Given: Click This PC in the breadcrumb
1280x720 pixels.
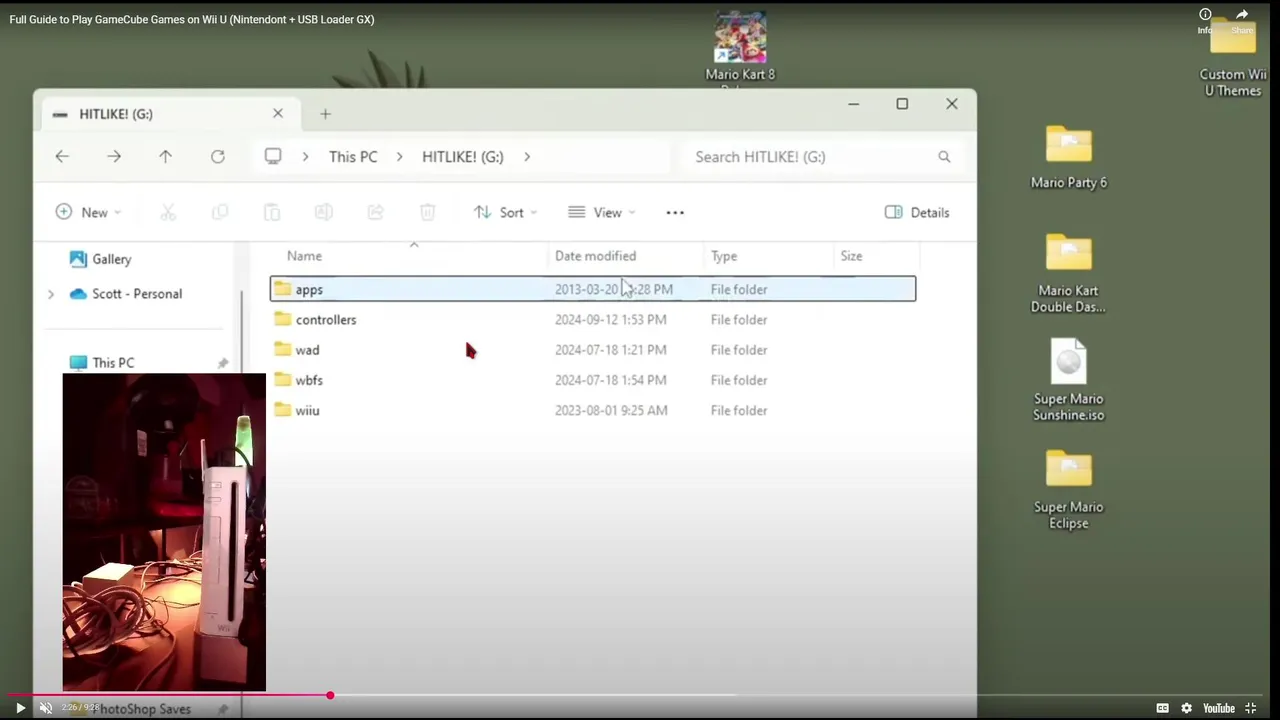Looking at the screenshot, I should pyautogui.click(x=353, y=157).
